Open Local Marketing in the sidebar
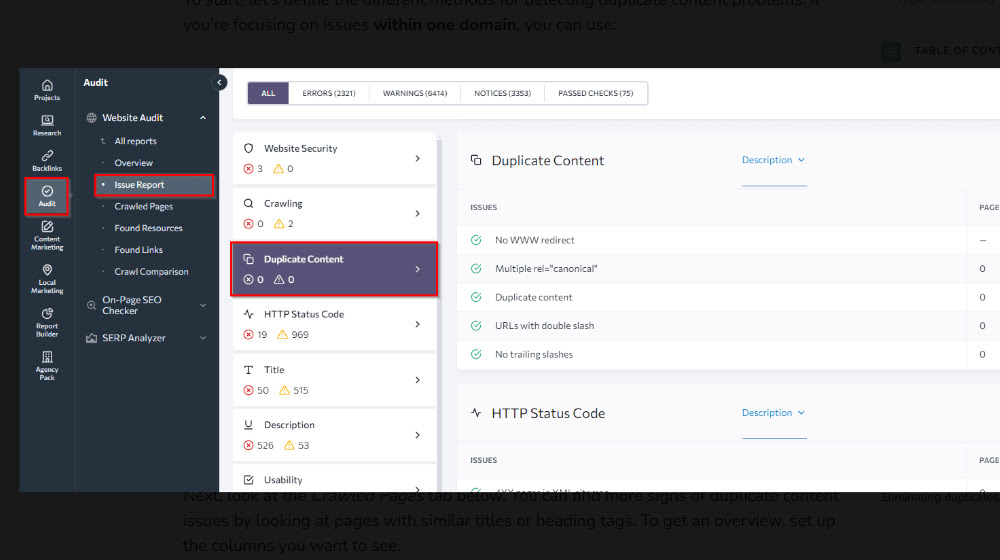The height and width of the screenshot is (560, 1000). 47,279
